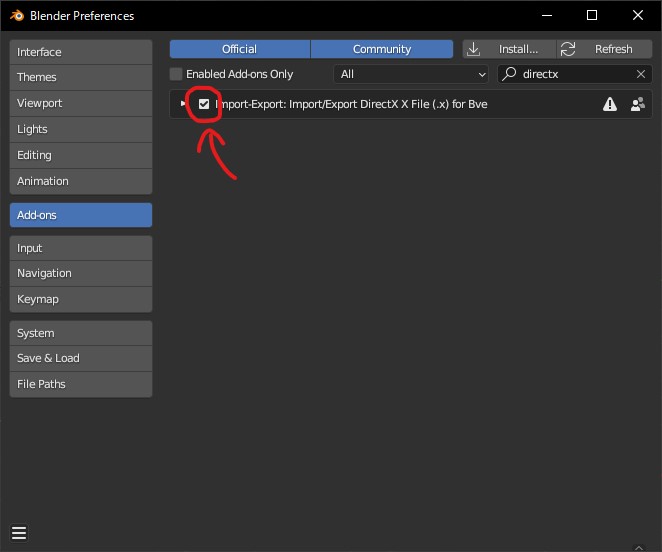Expand the DirectX X File add-on details

click(183, 103)
